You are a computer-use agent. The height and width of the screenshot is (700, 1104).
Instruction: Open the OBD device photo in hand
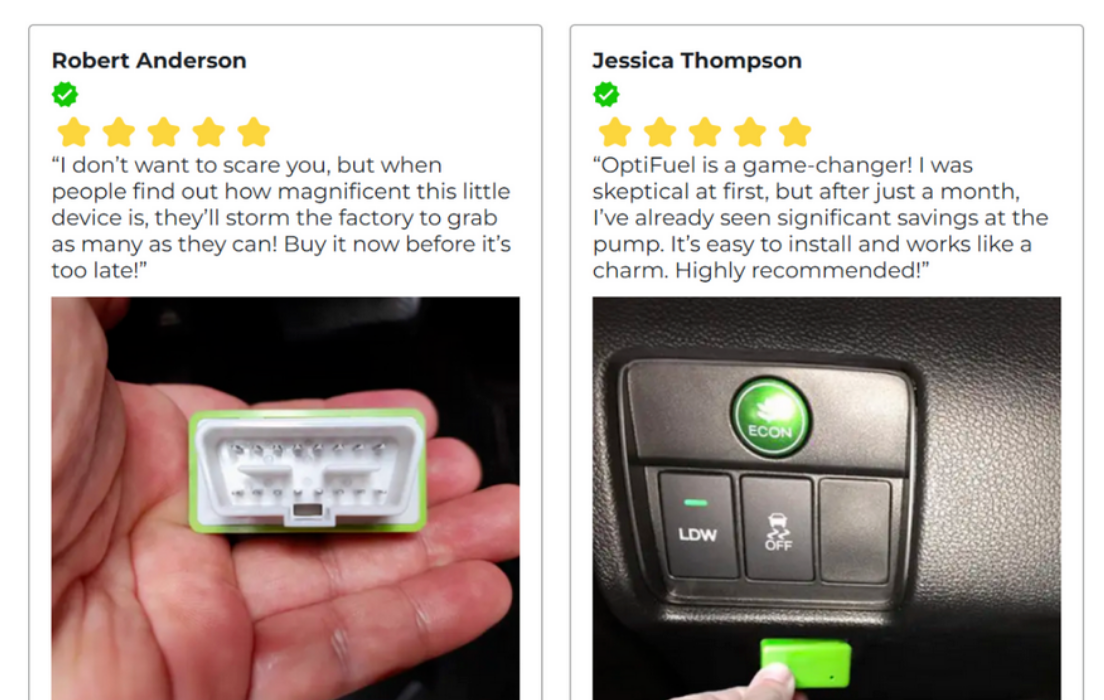285,498
